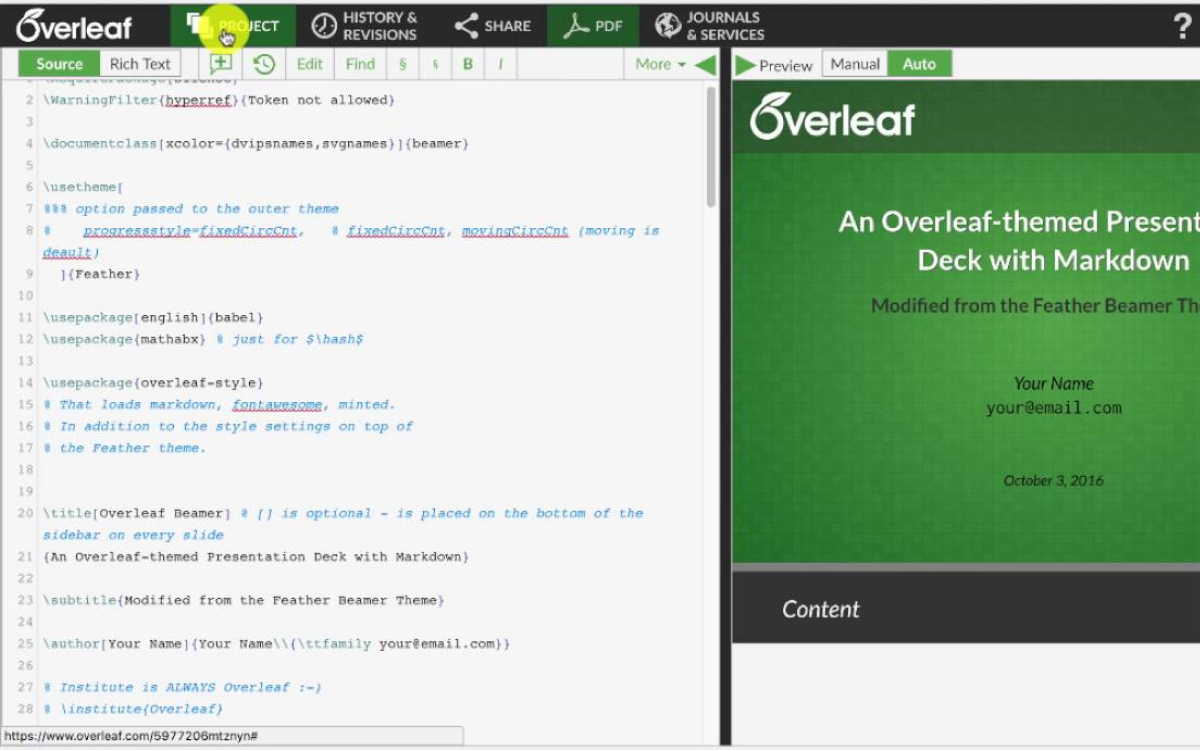Screen dimensions: 1200x750
Task: Open the Edit menu
Action: [x=310, y=64]
